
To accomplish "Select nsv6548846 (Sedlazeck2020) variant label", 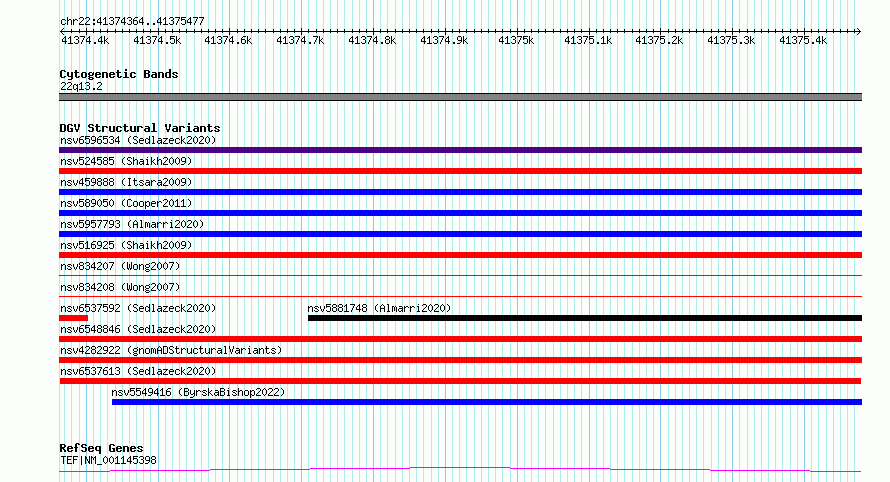I will [x=138, y=329].
